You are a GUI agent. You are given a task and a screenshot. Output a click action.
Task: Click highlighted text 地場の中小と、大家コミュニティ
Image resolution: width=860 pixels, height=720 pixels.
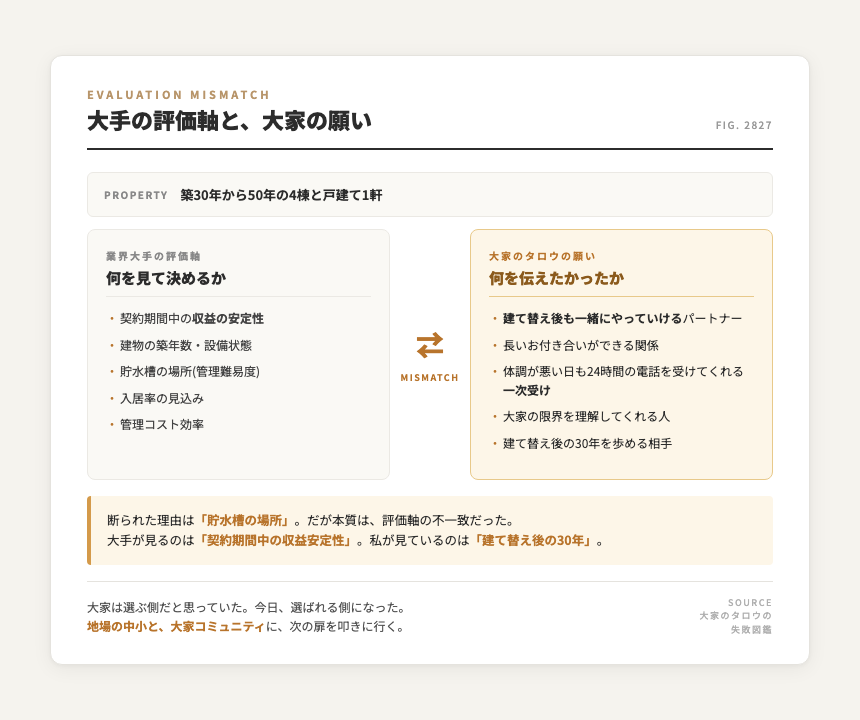[176, 627]
